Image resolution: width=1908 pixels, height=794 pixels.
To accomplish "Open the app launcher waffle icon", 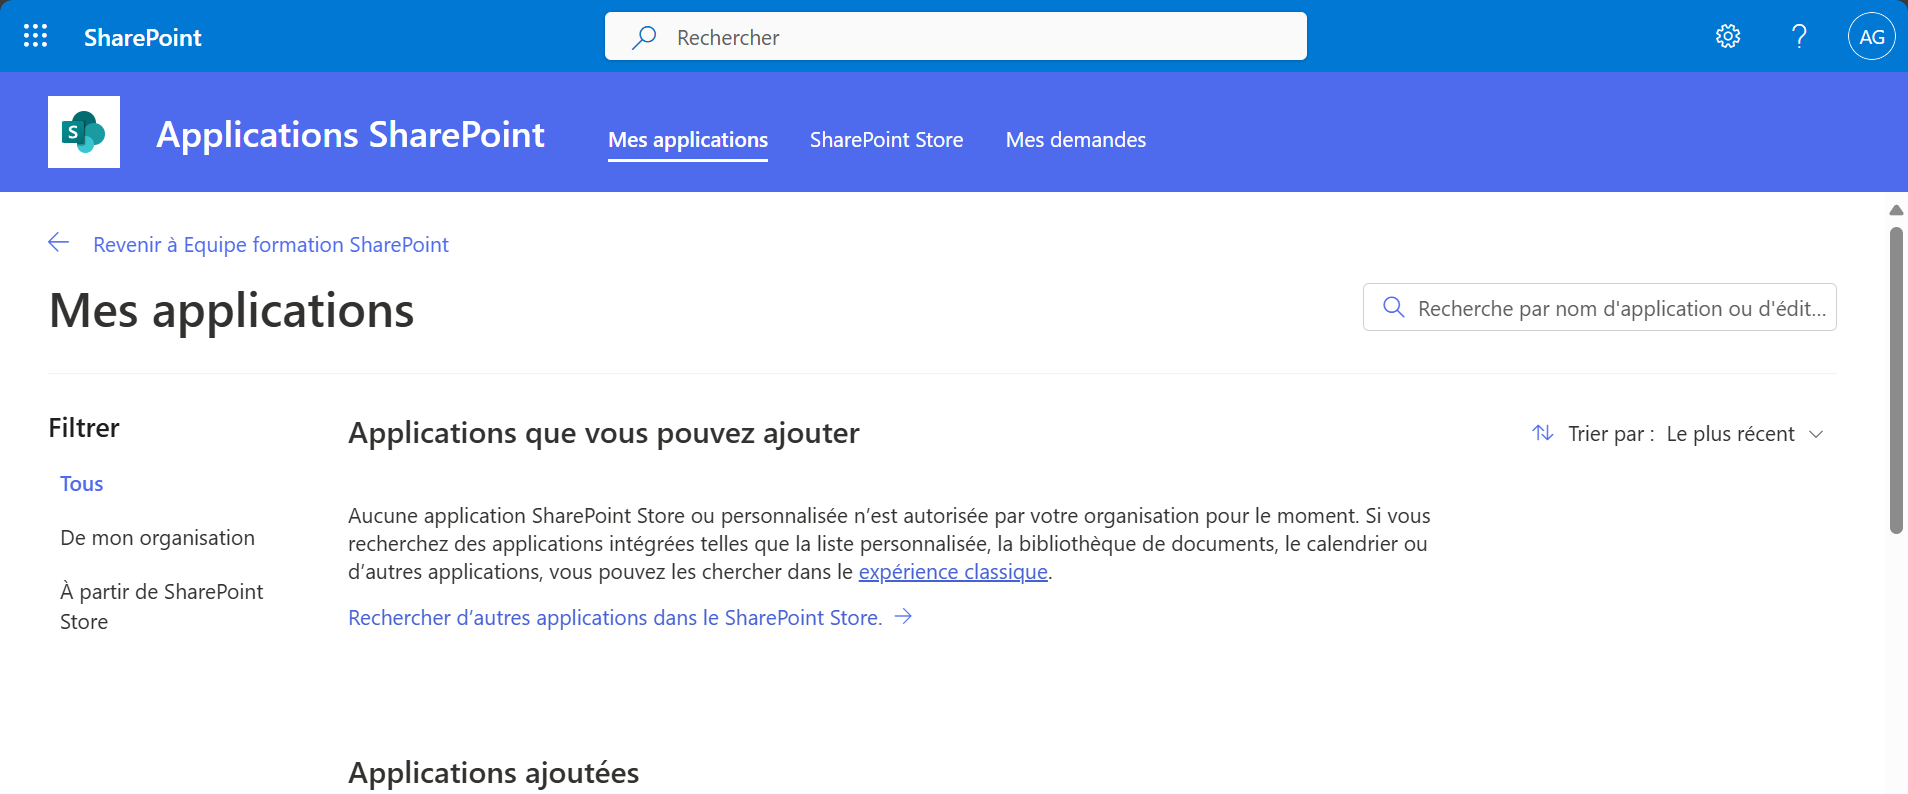I will coord(36,37).
